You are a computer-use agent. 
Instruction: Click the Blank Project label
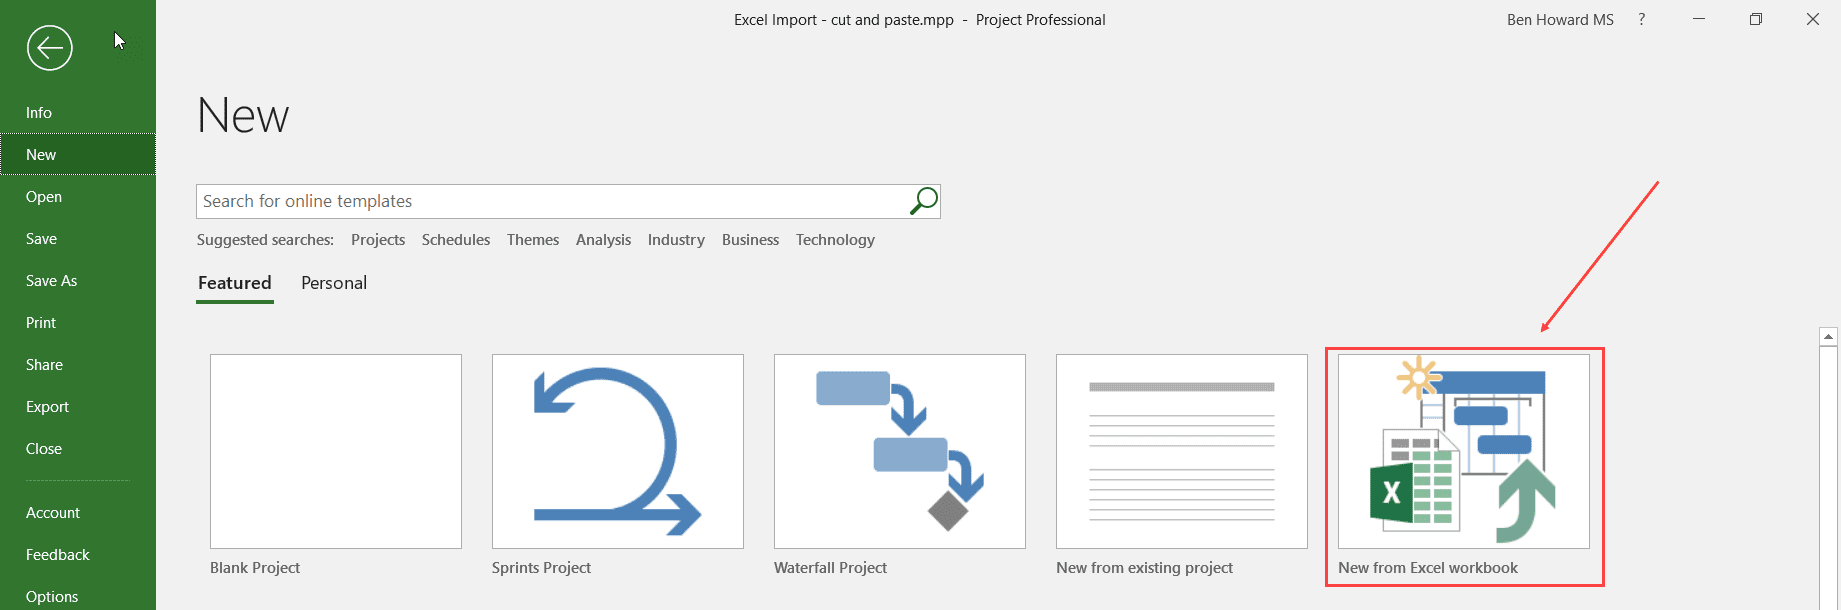tap(255, 567)
